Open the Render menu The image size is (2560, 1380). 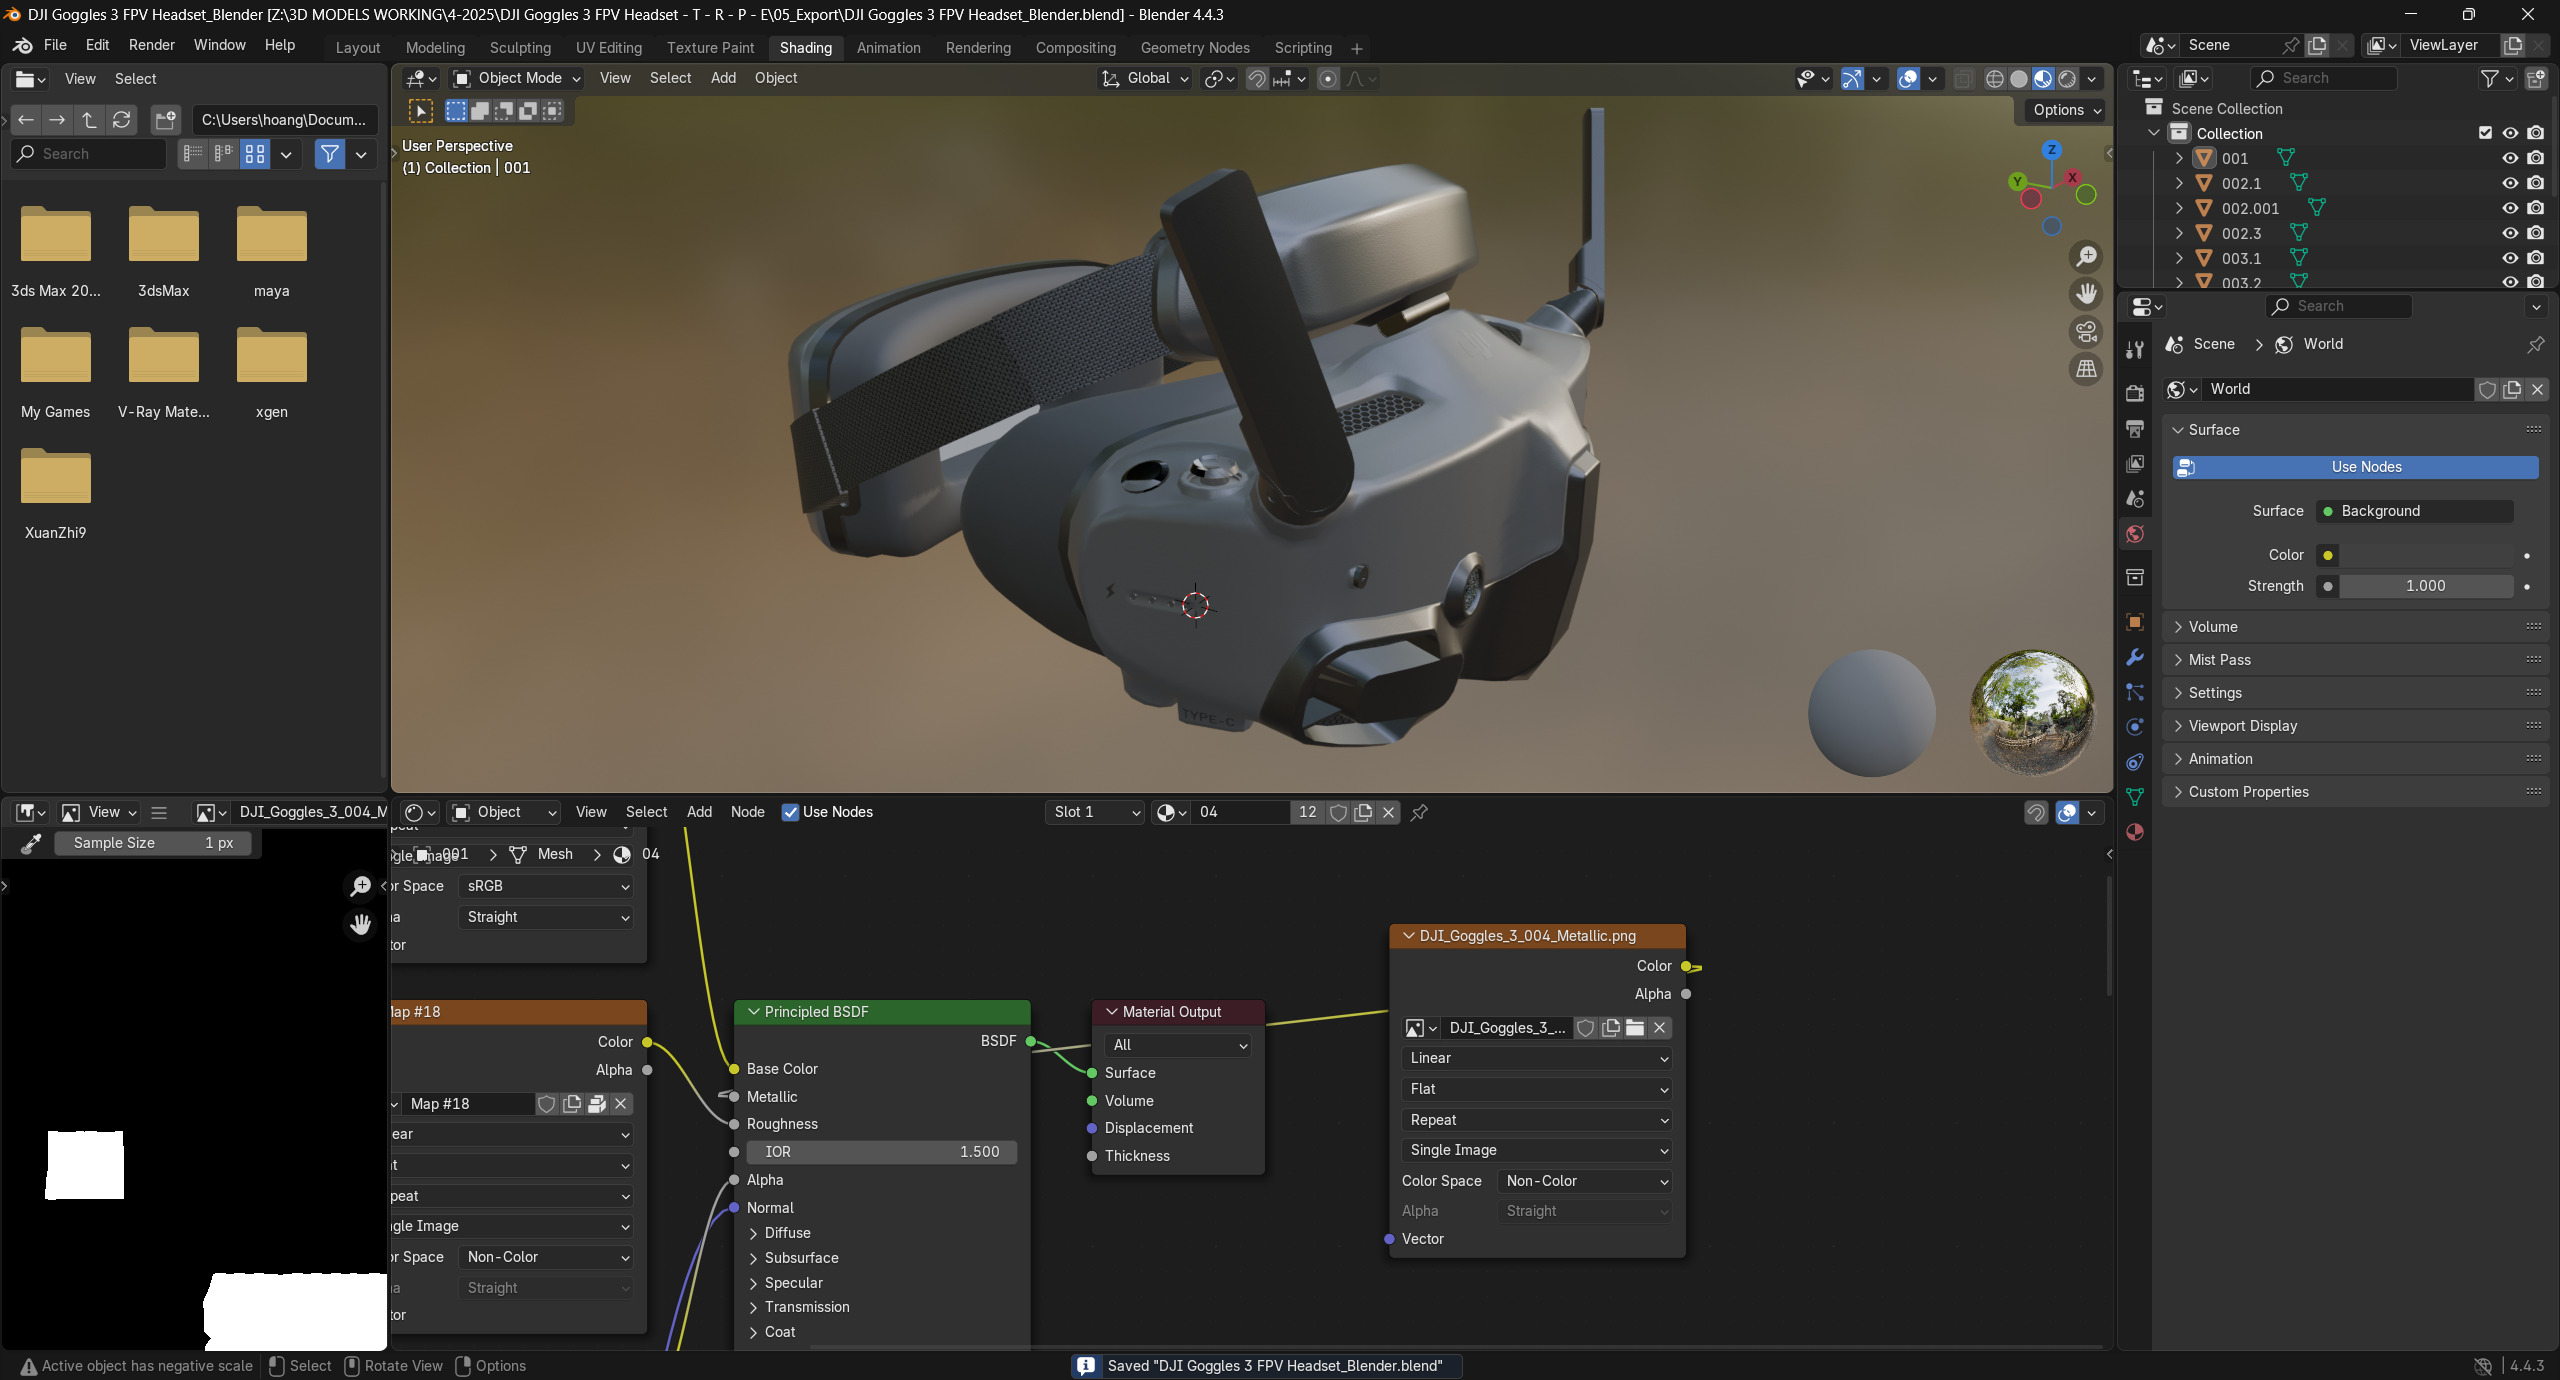151,45
